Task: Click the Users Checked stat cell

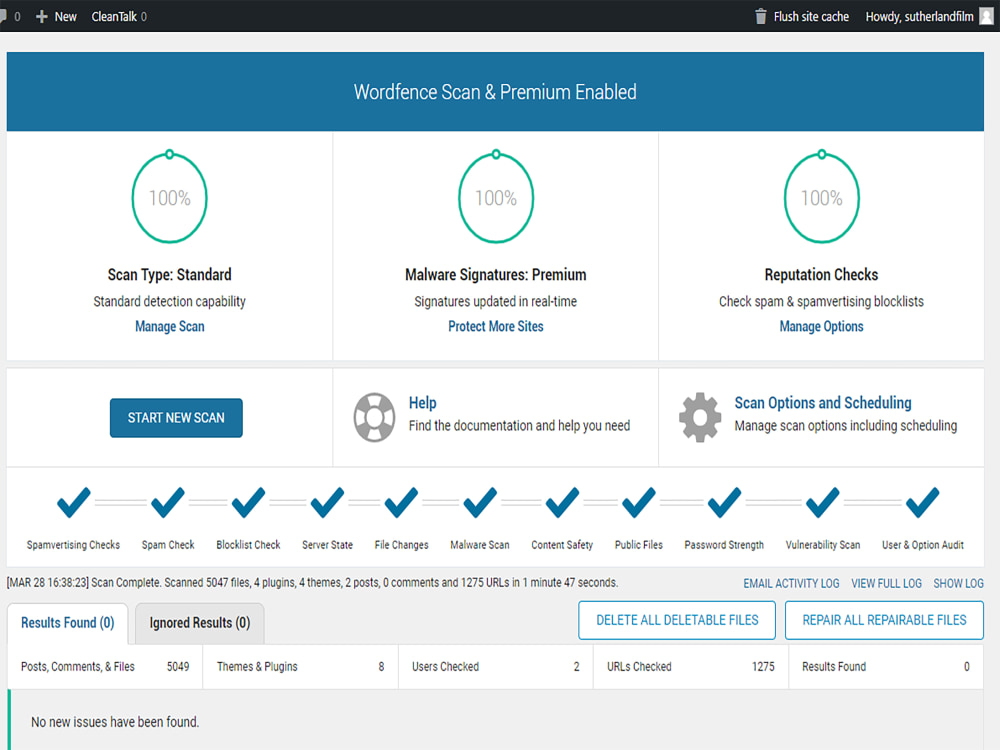Action: pyautogui.click(x=496, y=666)
